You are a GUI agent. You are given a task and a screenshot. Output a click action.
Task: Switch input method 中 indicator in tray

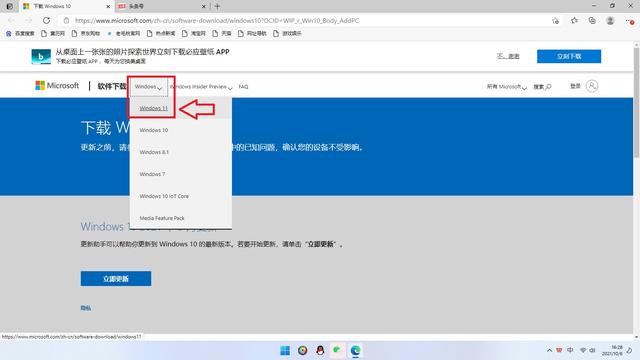point(570,351)
